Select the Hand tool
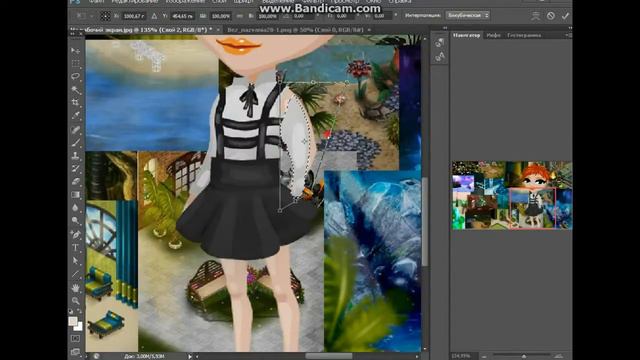 click(x=76, y=288)
